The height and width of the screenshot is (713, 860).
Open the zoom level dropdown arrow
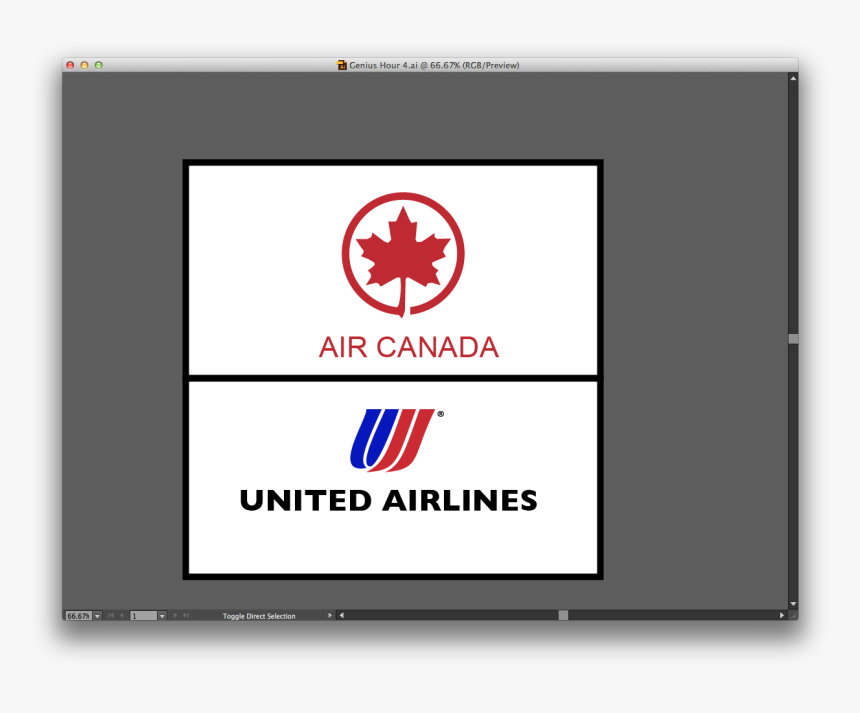pos(98,616)
